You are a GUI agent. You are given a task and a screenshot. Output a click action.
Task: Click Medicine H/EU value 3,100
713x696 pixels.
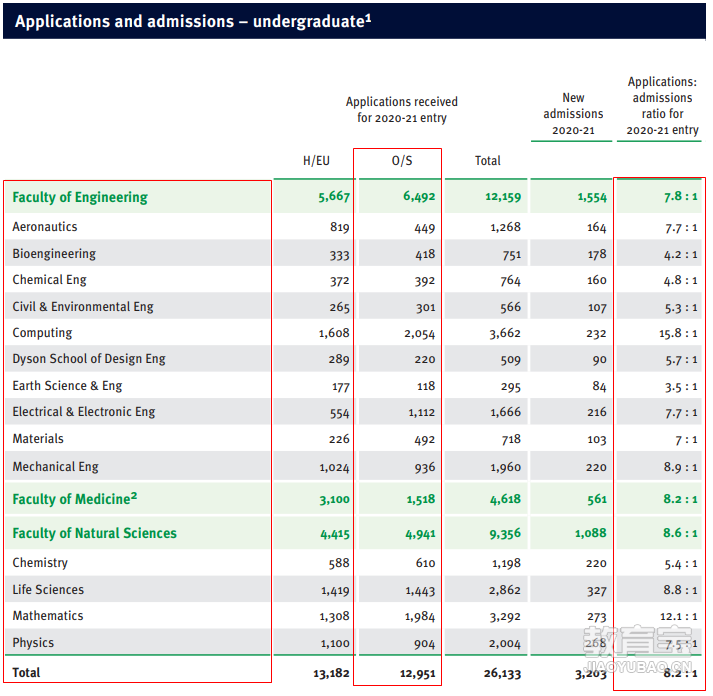(x=334, y=500)
